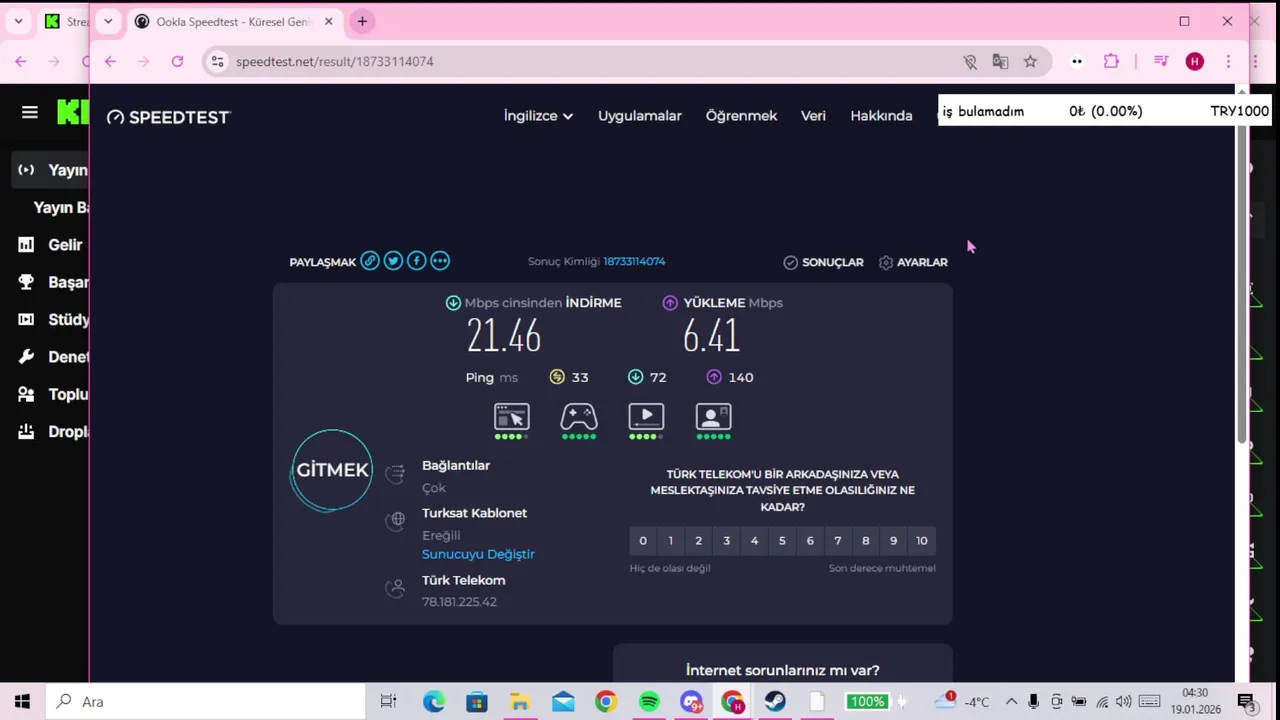This screenshot has height=720, width=1280.
Task: Expand the İngilizce language dropdown
Action: pyautogui.click(x=538, y=116)
